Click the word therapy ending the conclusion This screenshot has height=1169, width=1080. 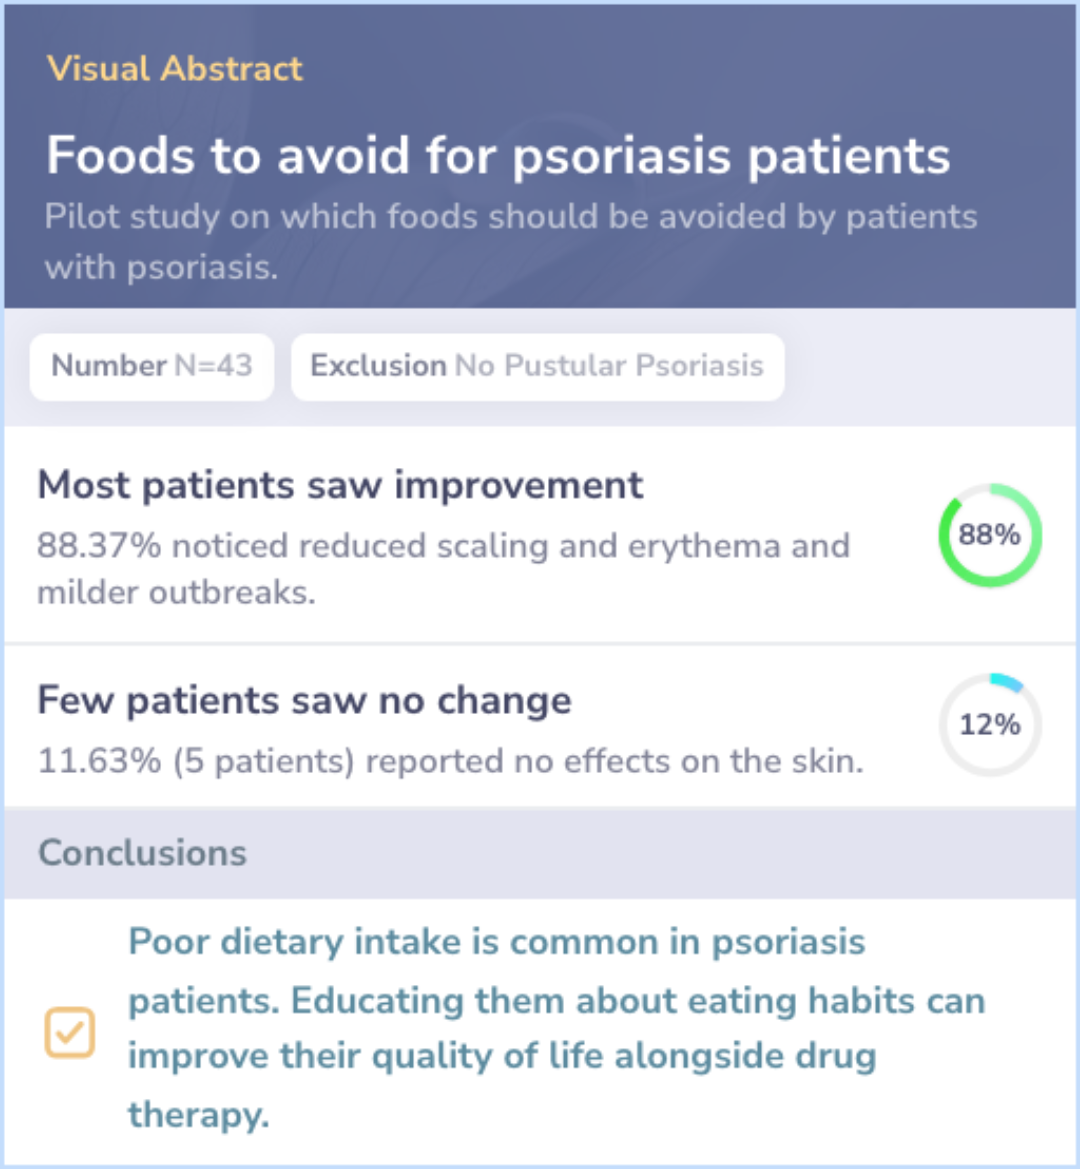tap(198, 1115)
